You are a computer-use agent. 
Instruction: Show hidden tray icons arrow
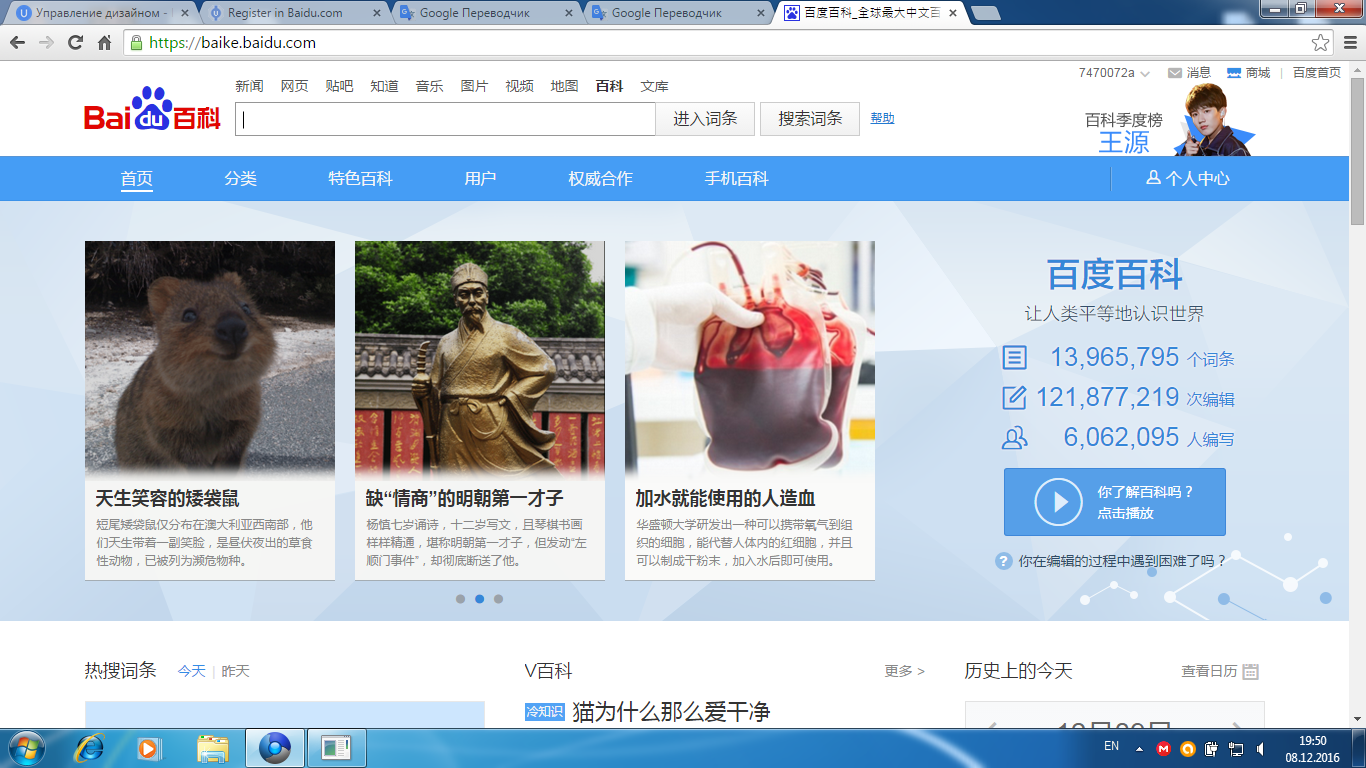(1138, 748)
